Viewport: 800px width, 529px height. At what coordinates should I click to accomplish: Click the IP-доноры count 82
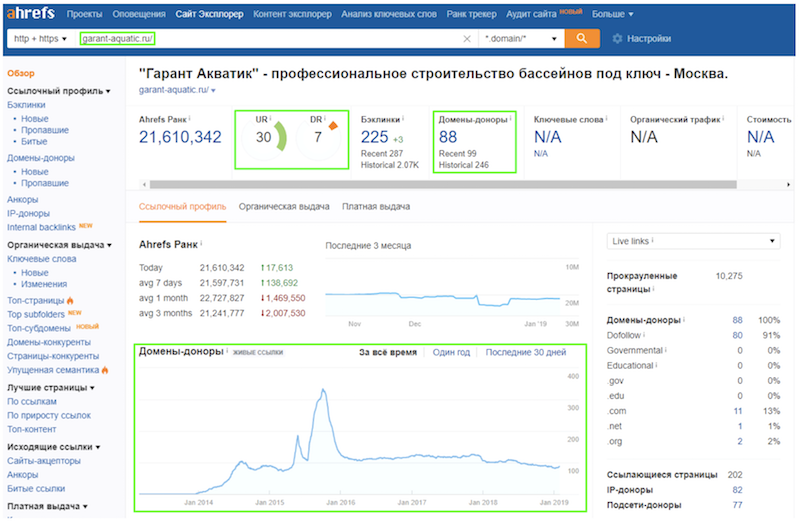[x=737, y=490]
